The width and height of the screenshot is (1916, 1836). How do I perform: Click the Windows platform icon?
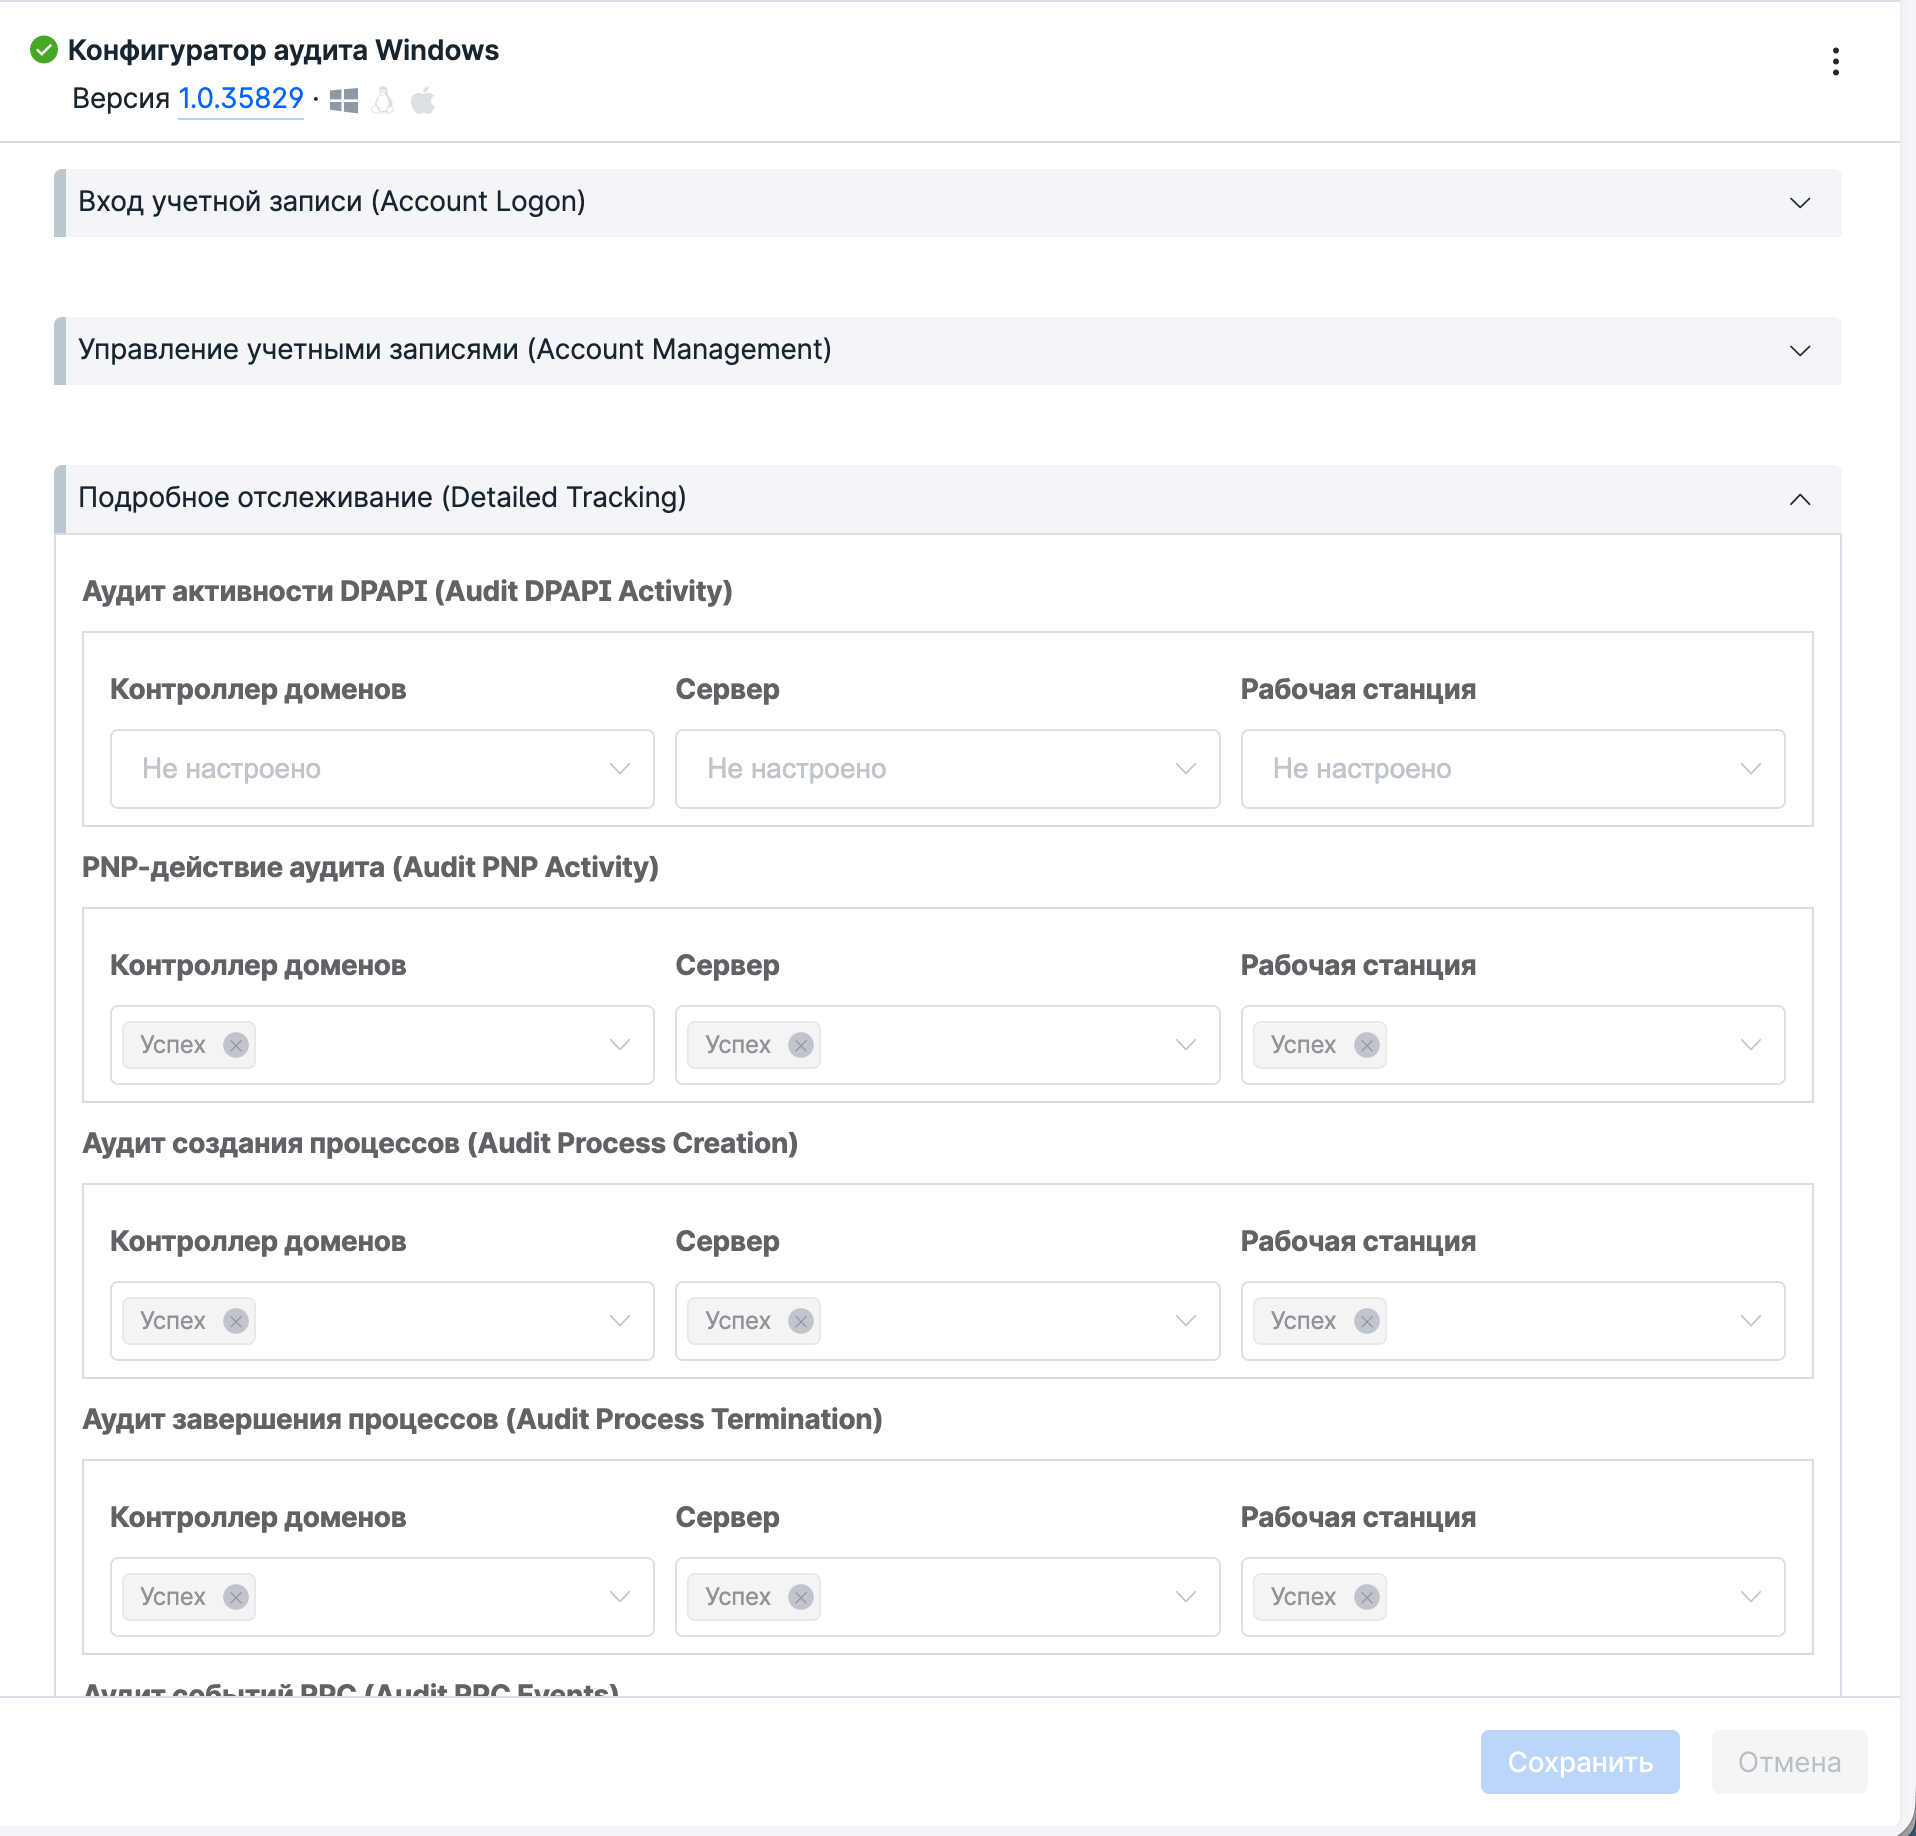click(x=344, y=100)
